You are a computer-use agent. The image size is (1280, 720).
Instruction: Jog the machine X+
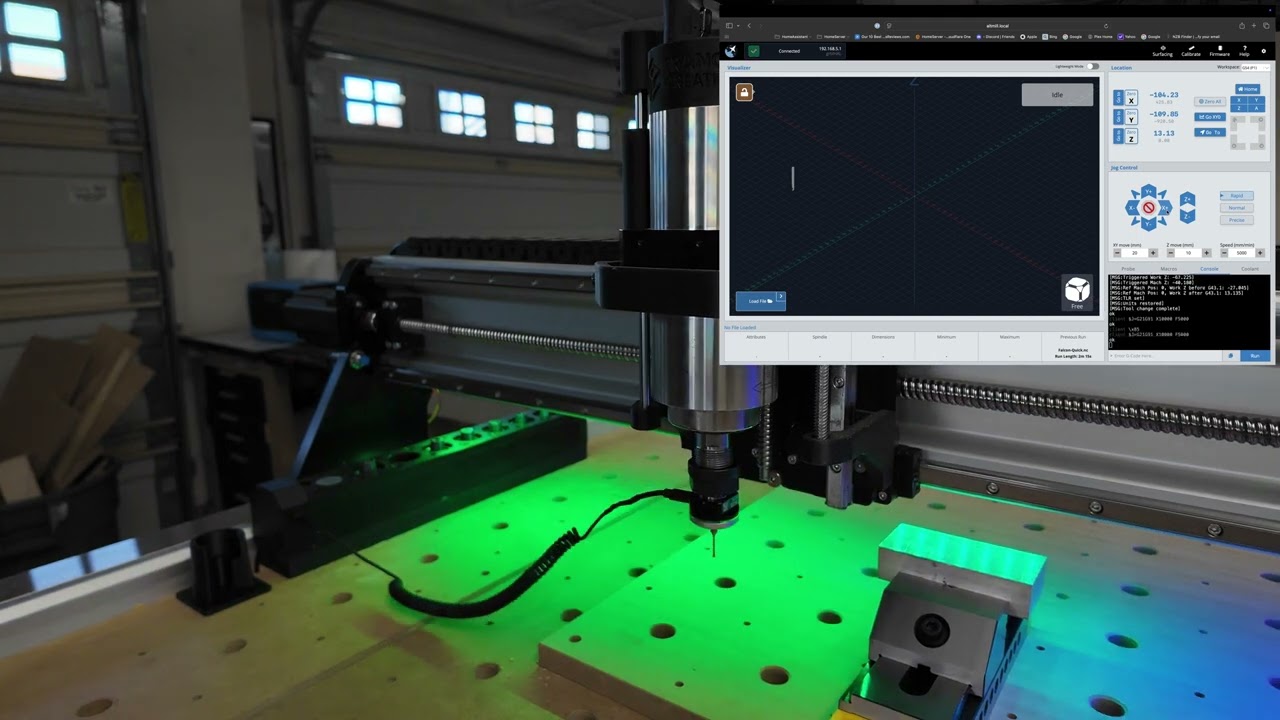point(1165,208)
